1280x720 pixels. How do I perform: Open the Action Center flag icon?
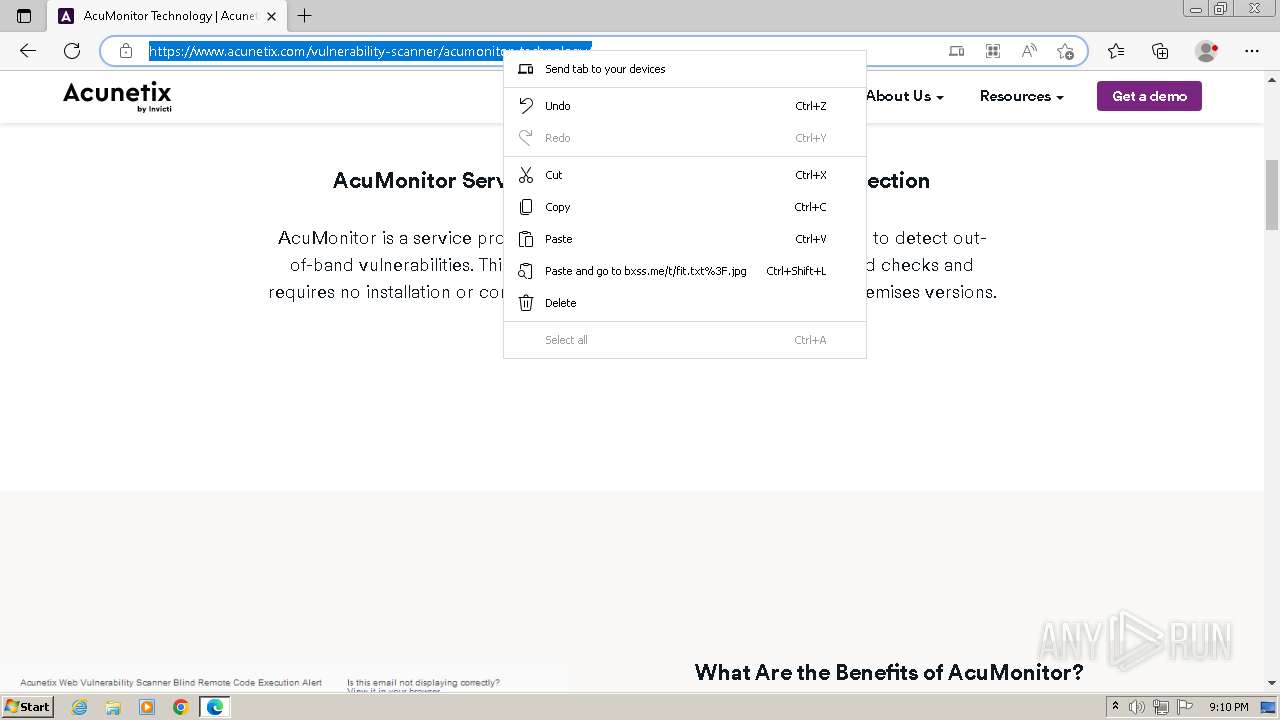[1183, 707]
